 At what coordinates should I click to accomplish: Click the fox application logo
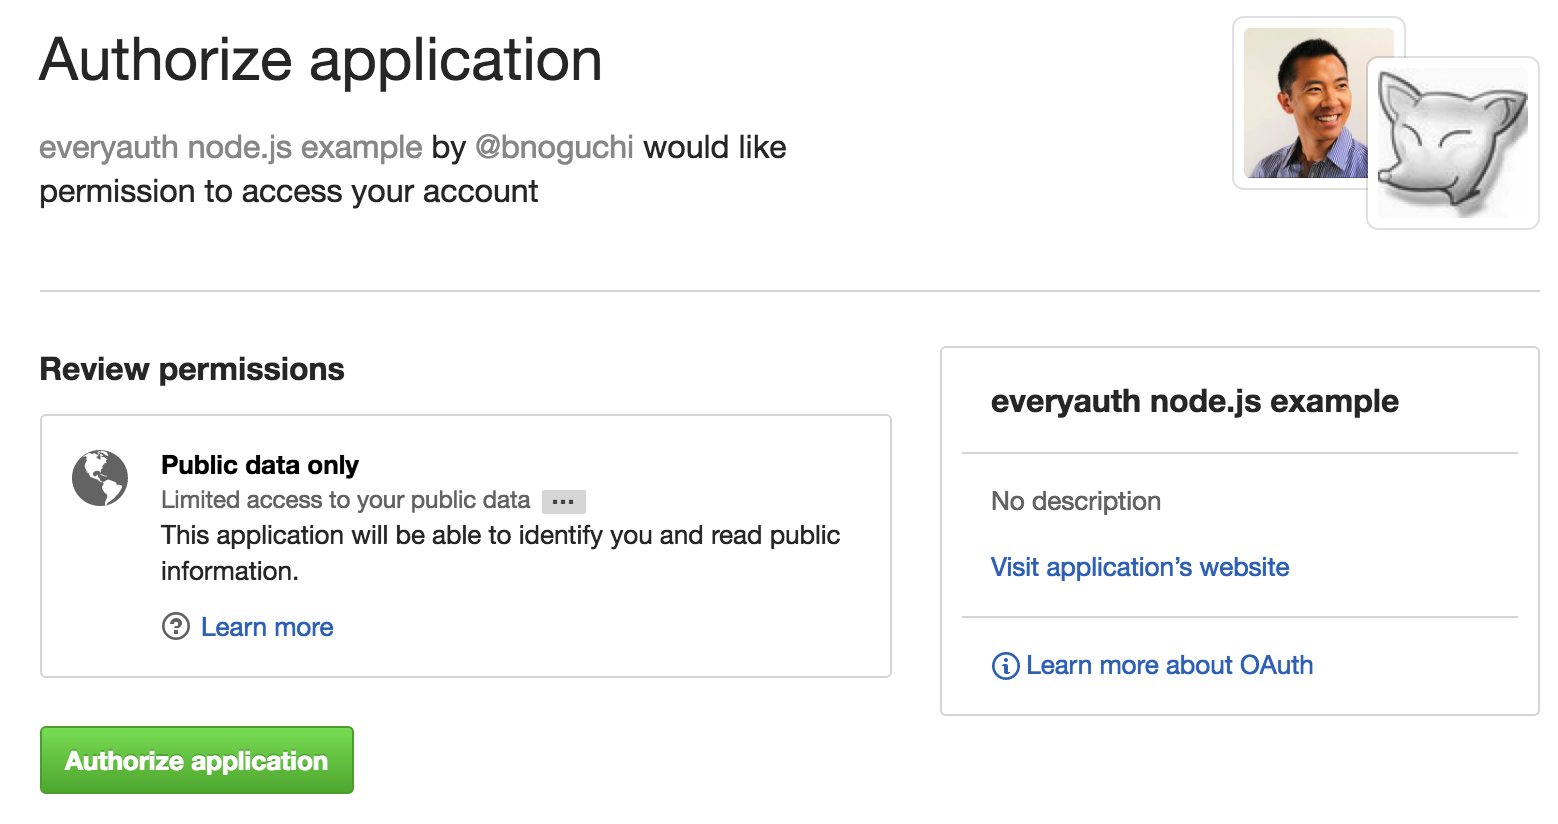pos(1452,143)
